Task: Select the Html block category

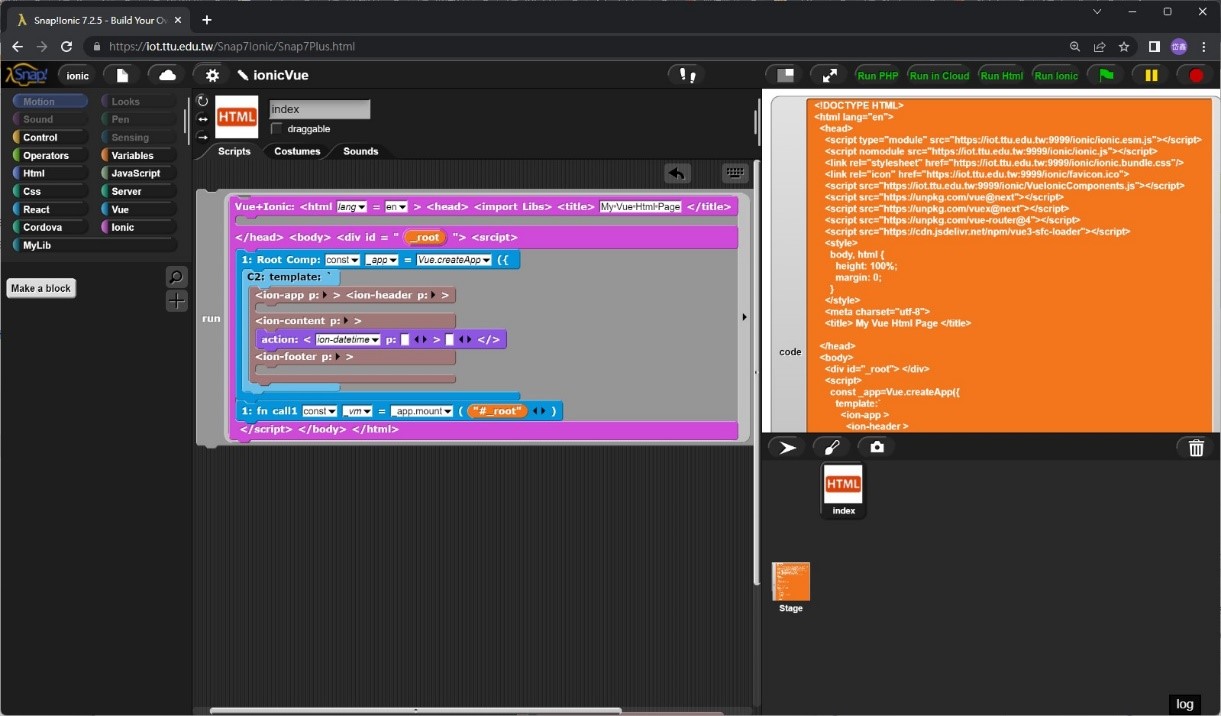Action: point(50,173)
